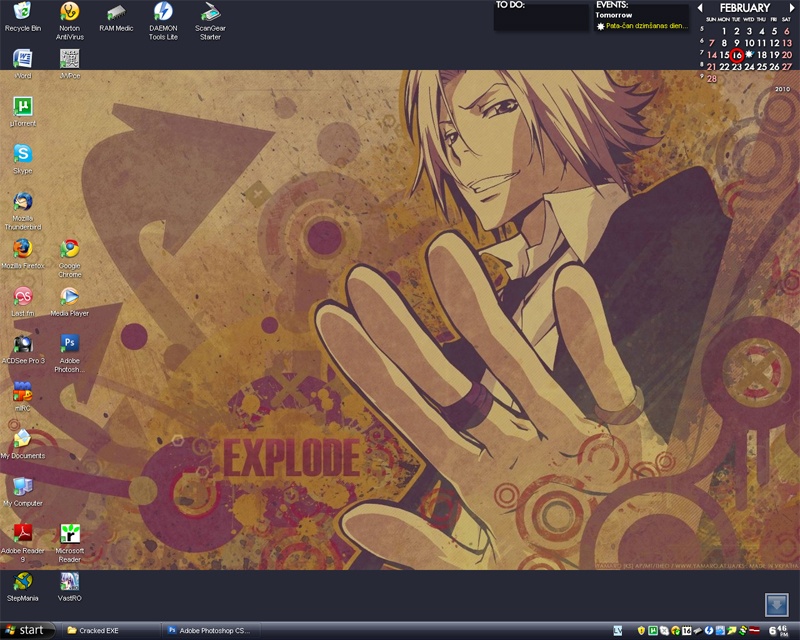Select the JWPce desktop icon

click(70, 64)
